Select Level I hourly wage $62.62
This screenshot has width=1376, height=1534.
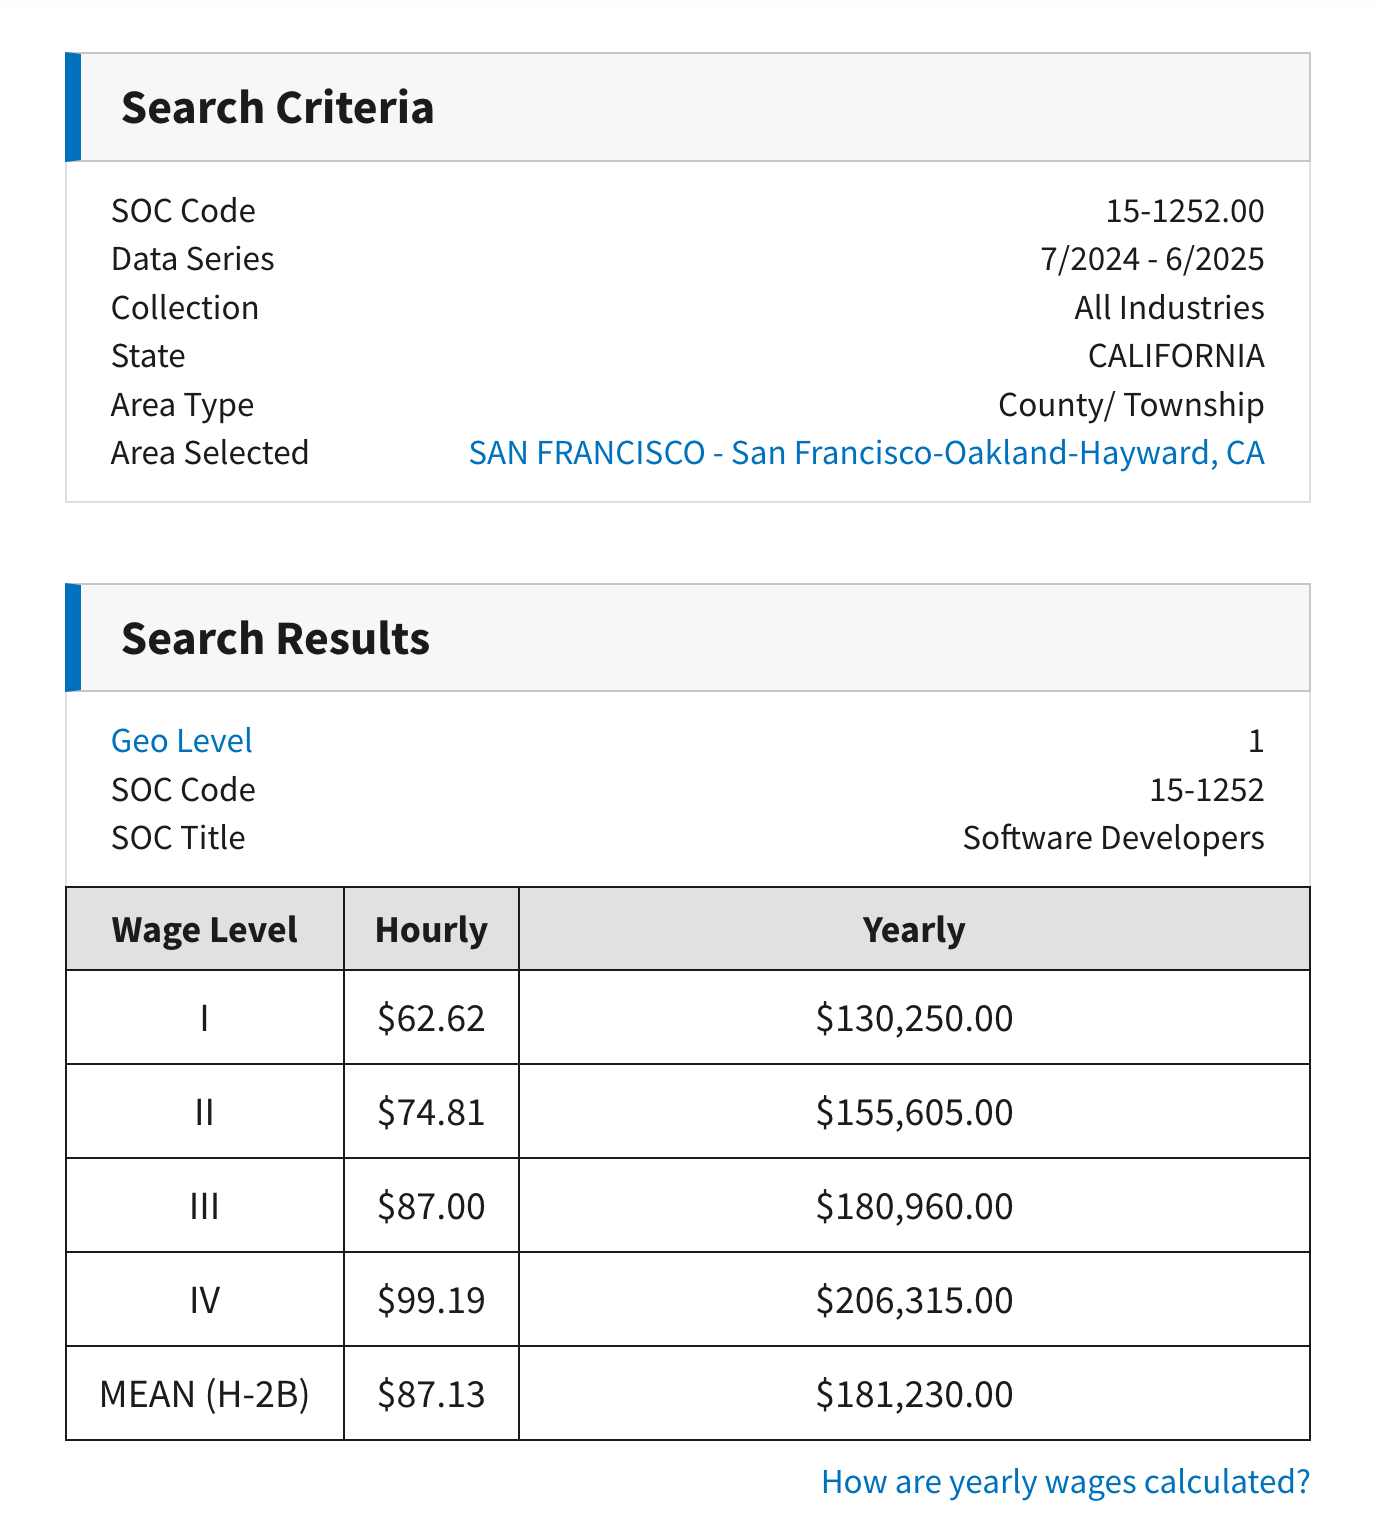pyautogui.click(x=431, y=1017)
